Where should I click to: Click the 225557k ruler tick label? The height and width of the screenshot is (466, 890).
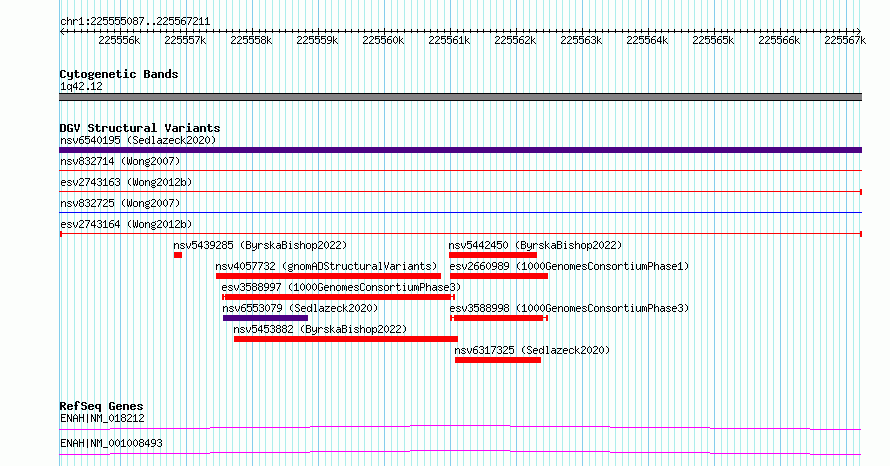click(185, 40)
